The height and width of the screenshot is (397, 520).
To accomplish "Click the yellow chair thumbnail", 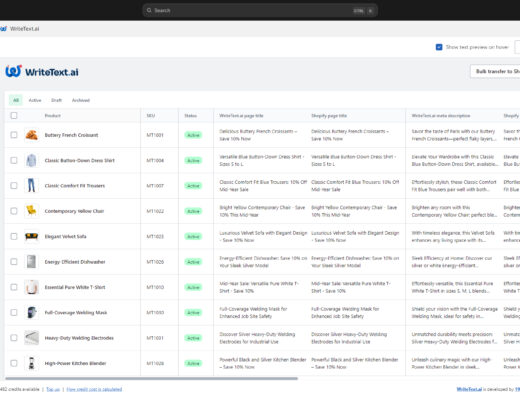I will [31, 211].
